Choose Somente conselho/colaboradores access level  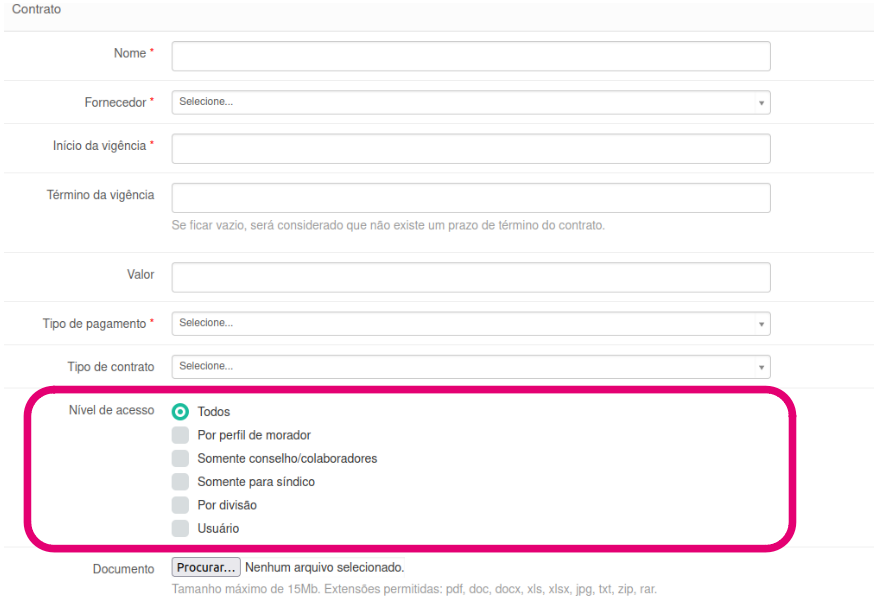(x=180, y=459)
